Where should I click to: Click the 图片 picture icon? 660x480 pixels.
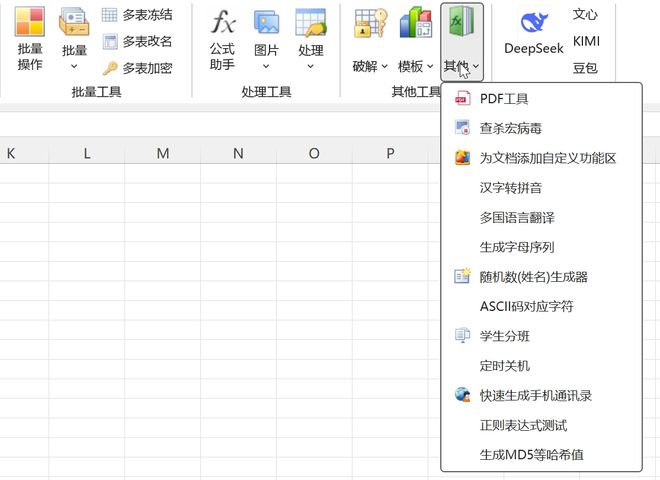click(x=266, y=22)
